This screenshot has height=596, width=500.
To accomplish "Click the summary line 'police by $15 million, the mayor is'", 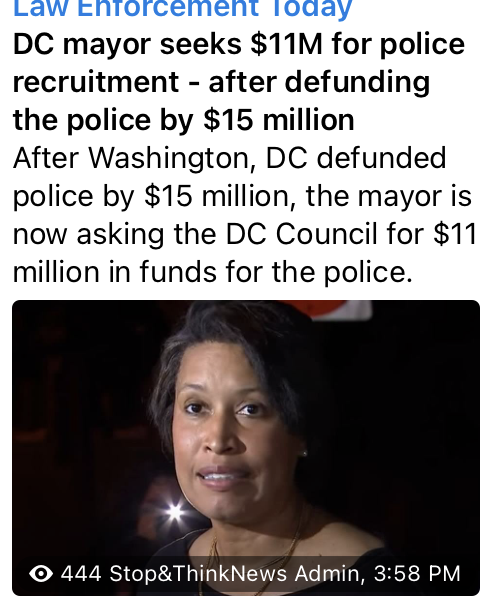I will tap(242, 197).
